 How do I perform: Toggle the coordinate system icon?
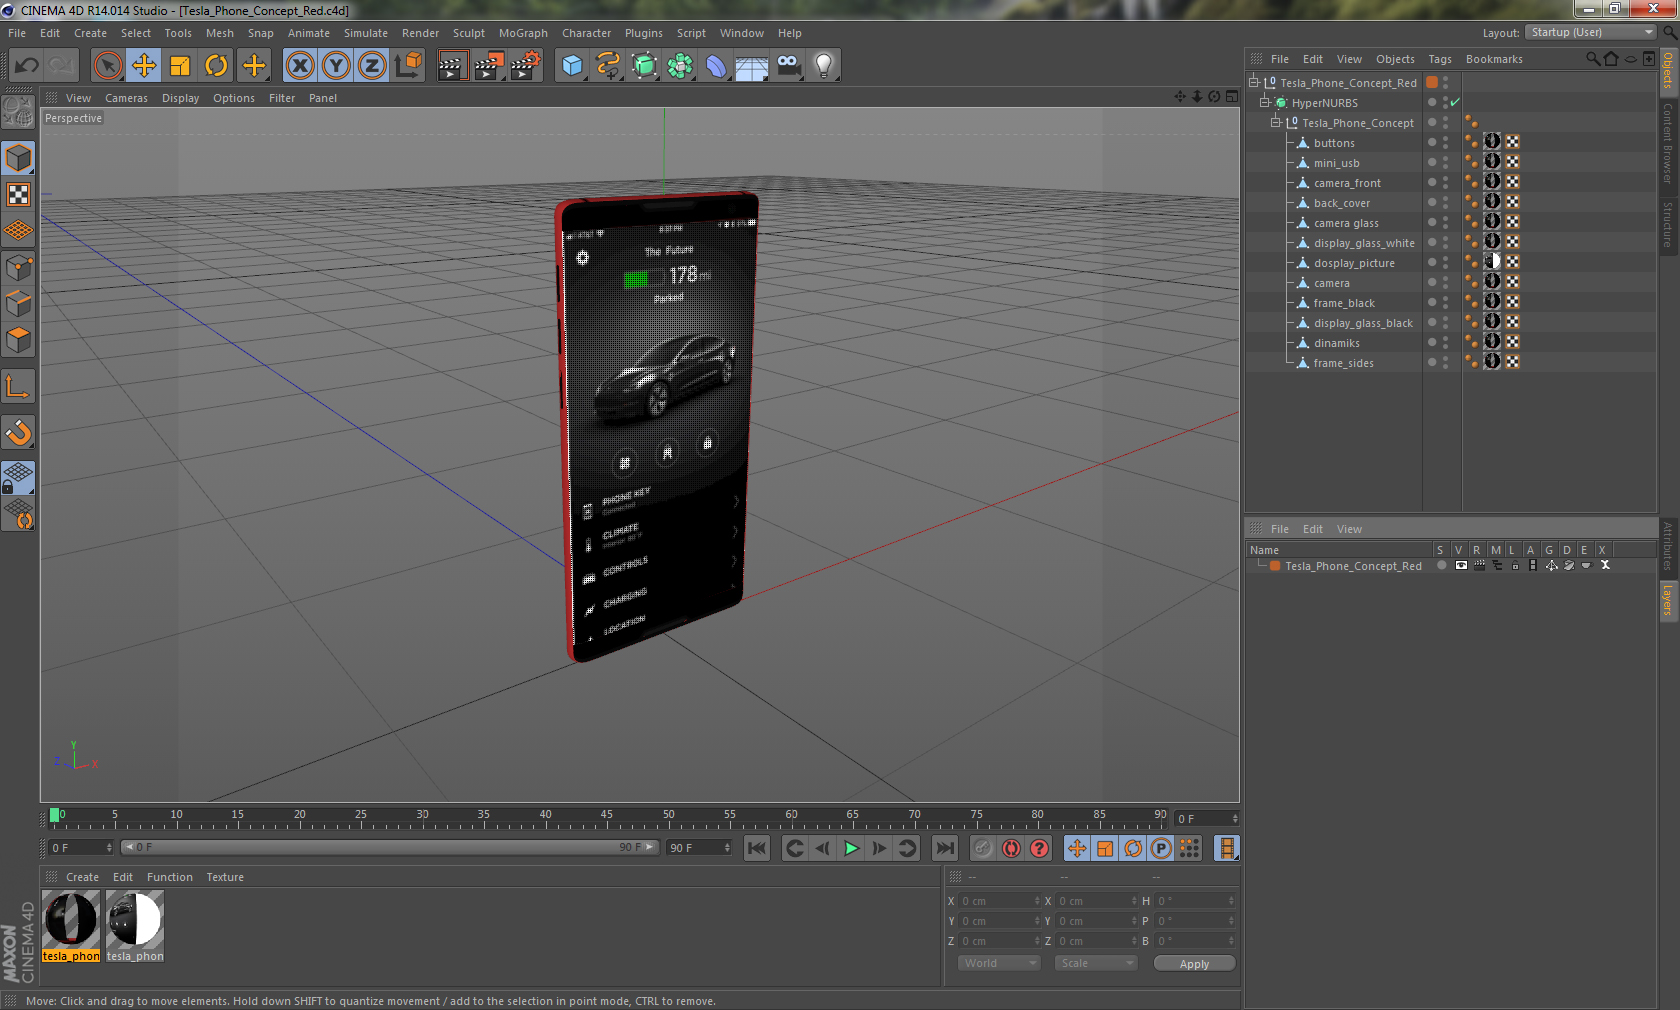tap(408, 66)
